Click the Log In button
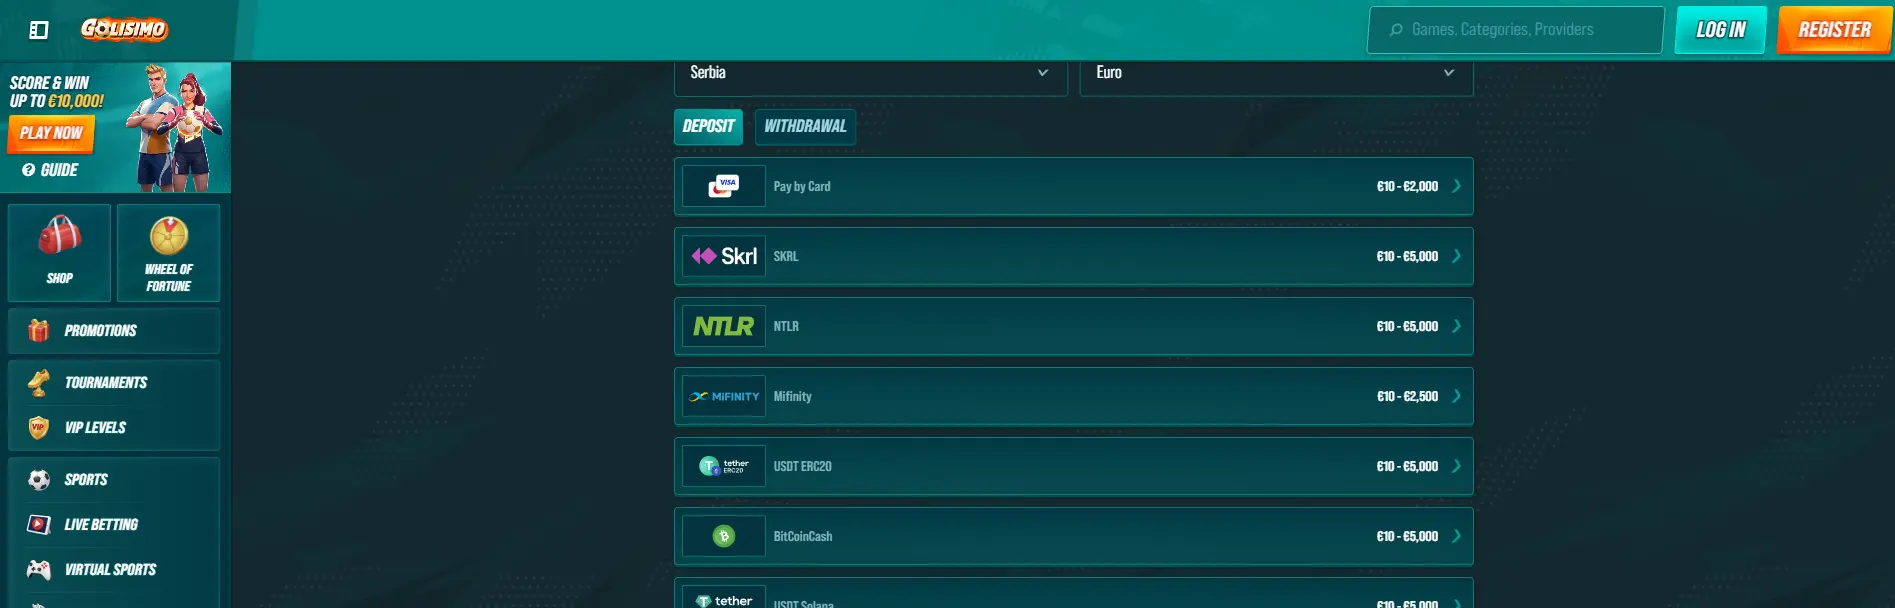The width and height of the screenshot is (1895, 608). pyautogui.click(x=1721, y=30)
